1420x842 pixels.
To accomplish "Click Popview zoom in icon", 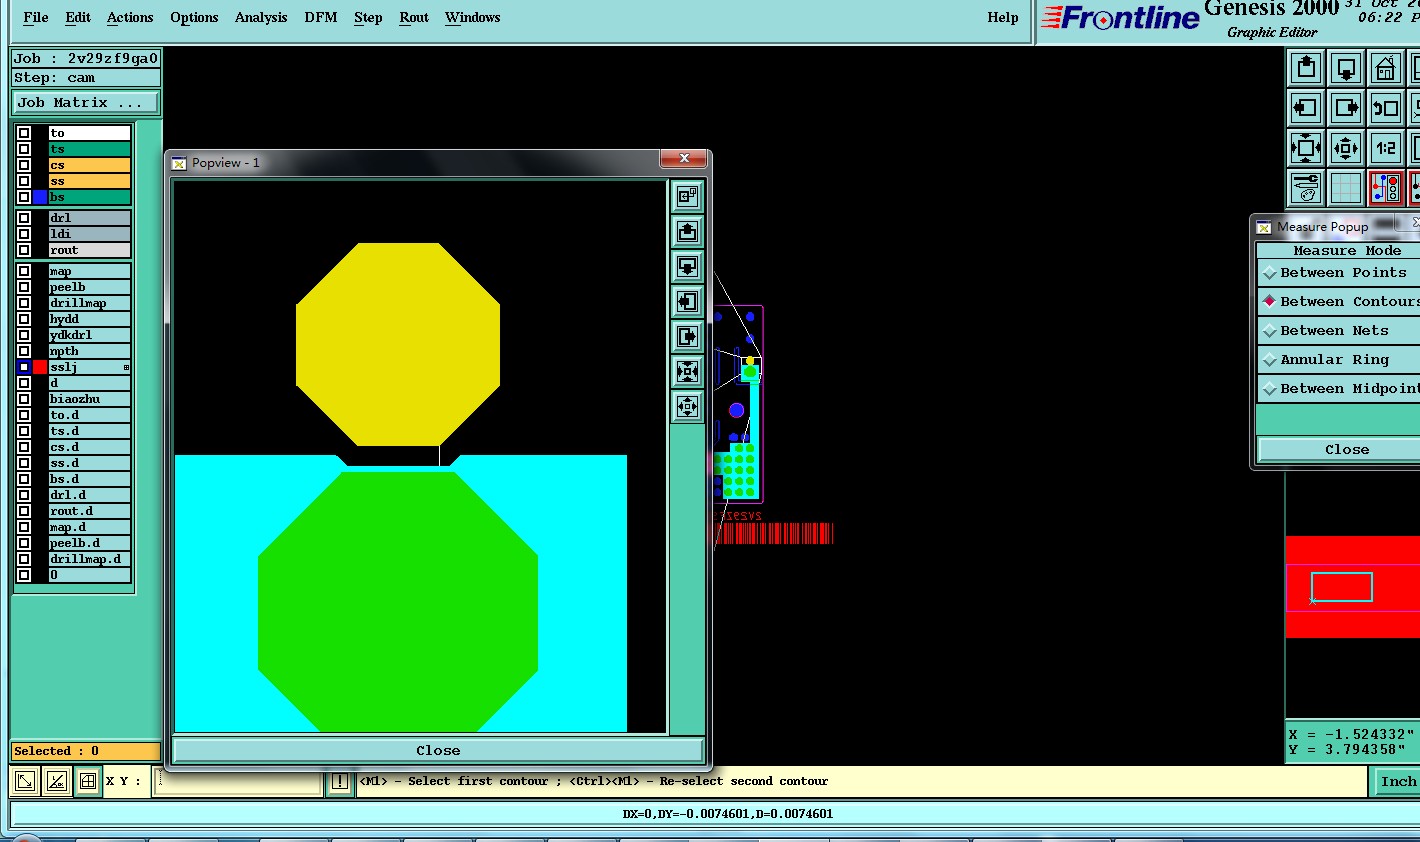I will click(x=687, y=371).
